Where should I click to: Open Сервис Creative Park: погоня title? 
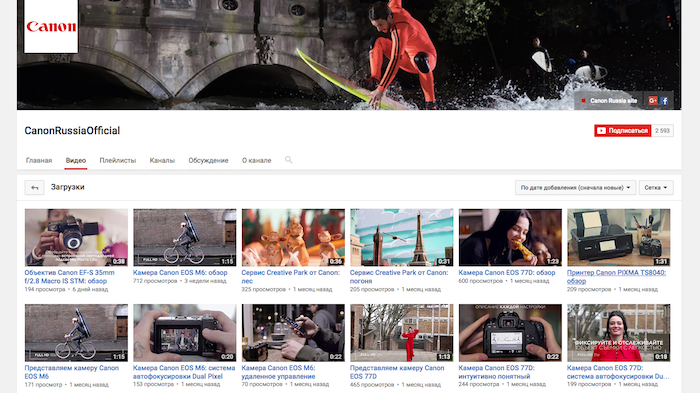click(399, 276)
